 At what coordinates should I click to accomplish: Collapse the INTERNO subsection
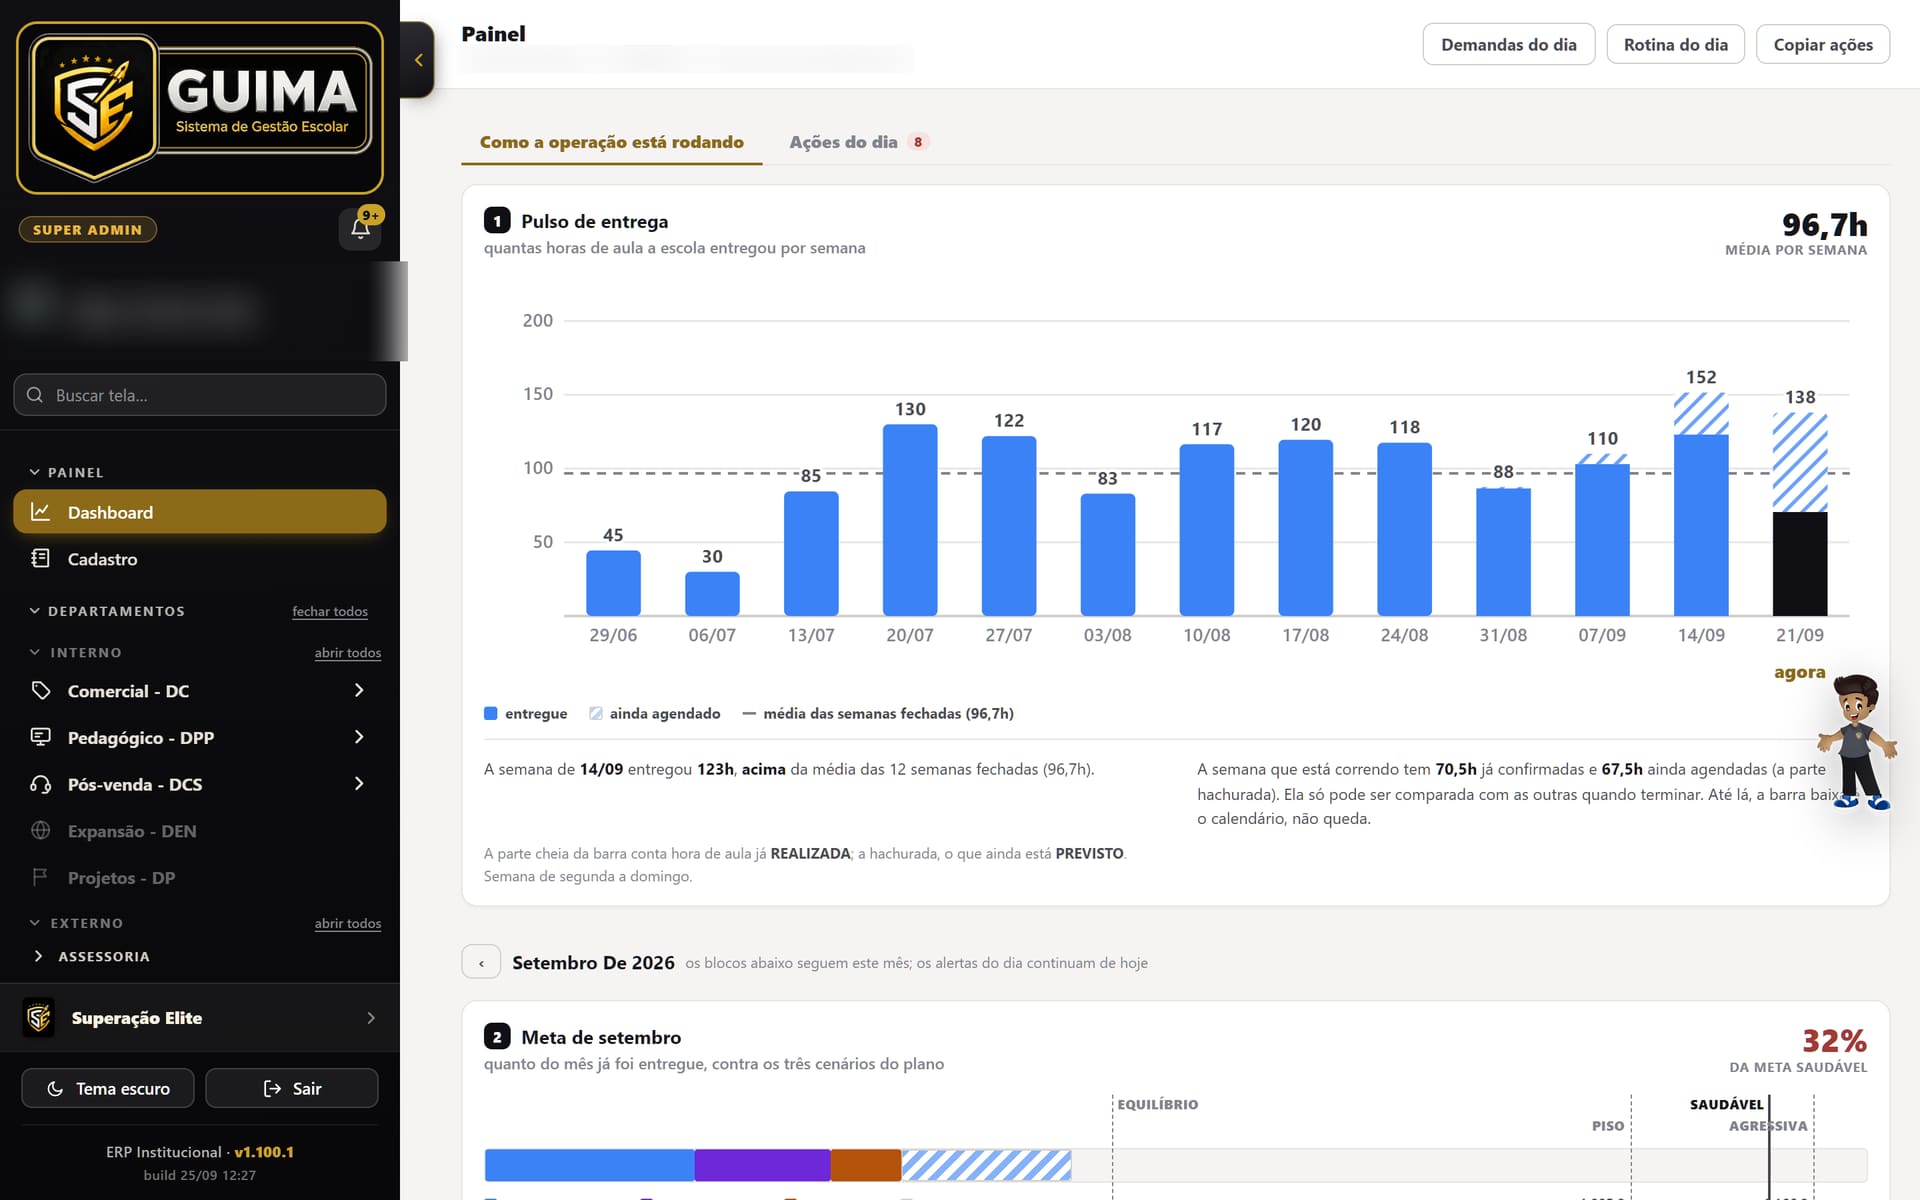coord(75,652)
